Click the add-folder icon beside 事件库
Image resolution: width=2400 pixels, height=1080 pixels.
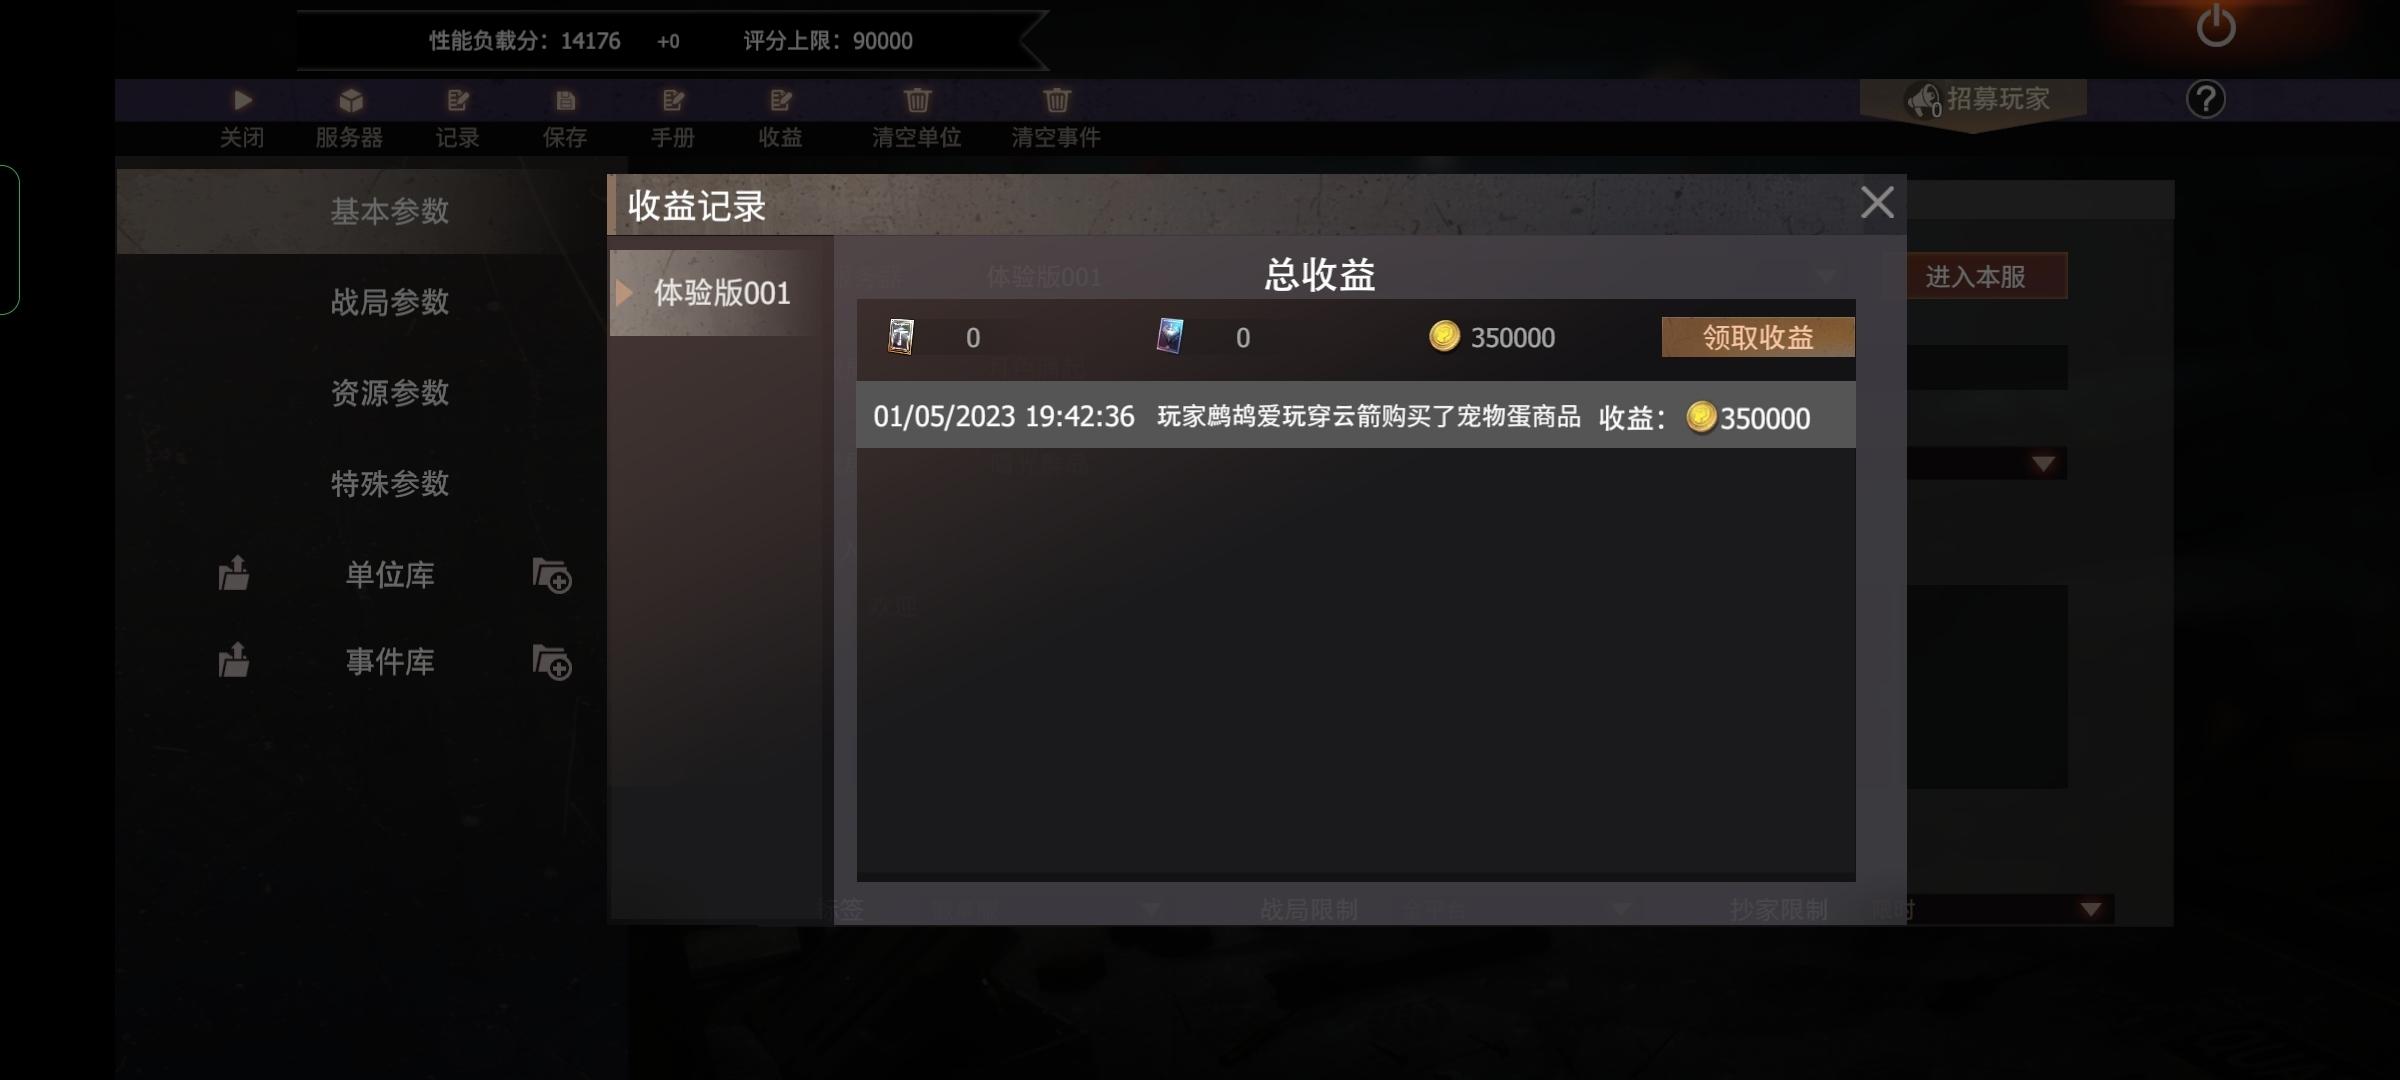pyautogui.click(x=551, y=662)
